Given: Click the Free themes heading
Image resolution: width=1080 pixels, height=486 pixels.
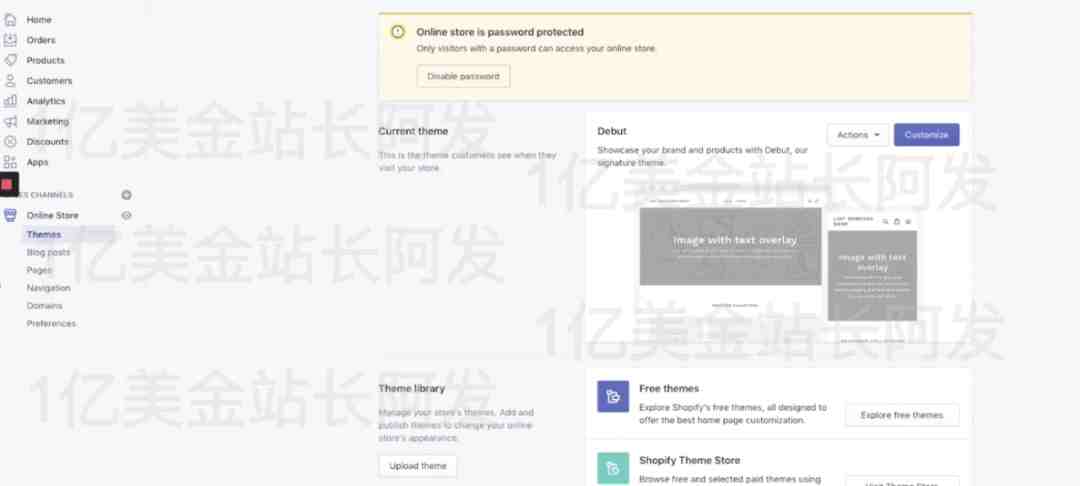Looking at the screenshot, I should point(669,388).
